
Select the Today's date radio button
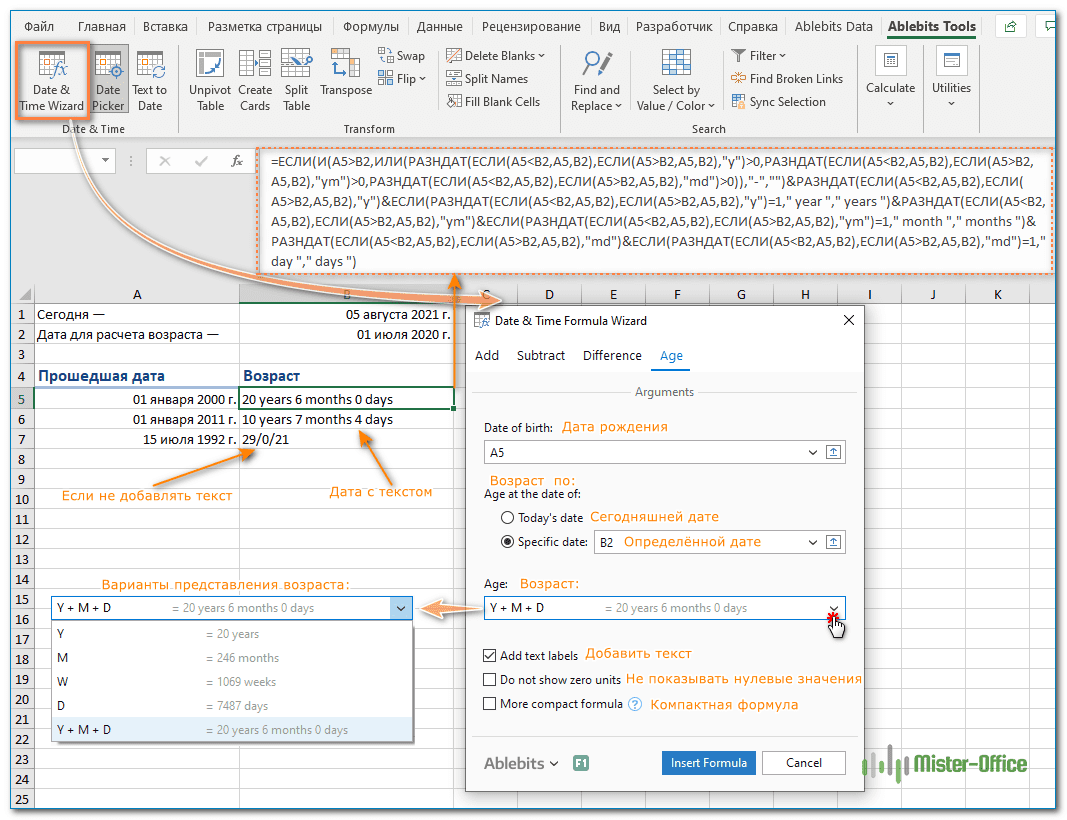coord(508,518)
